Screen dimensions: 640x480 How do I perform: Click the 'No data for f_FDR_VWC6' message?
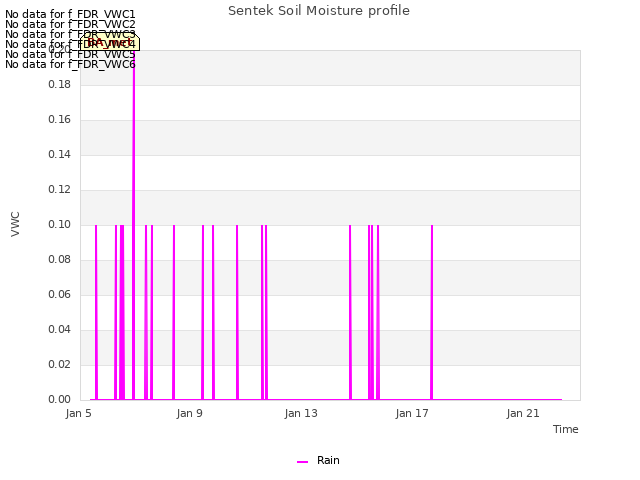tap(70, 64)
